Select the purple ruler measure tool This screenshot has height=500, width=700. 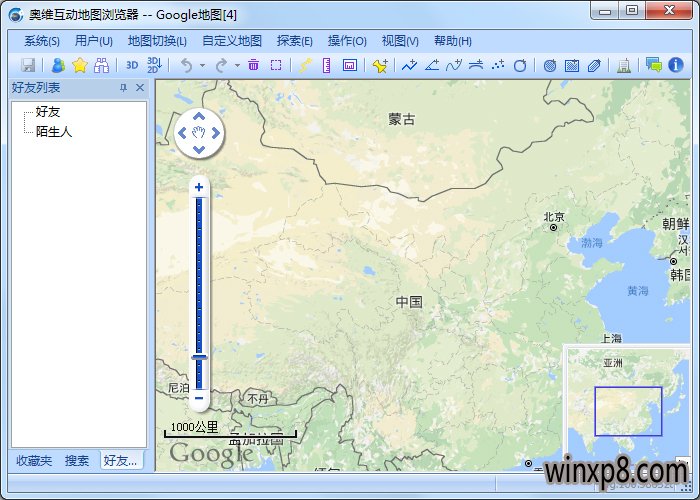(x=327, y=65)
